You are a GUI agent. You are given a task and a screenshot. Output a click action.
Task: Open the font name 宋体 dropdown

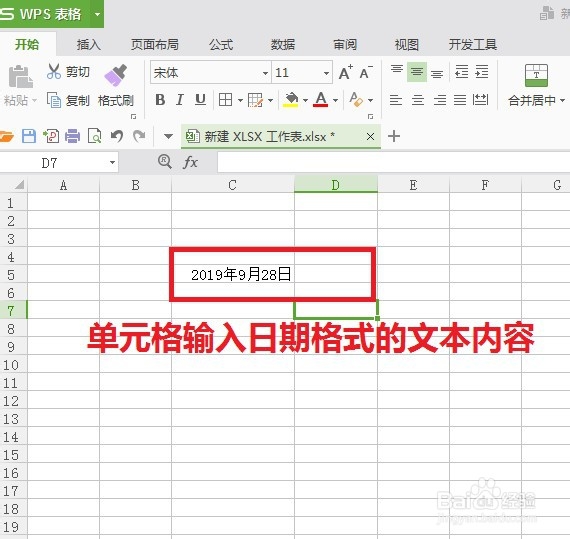coord(265,73)
